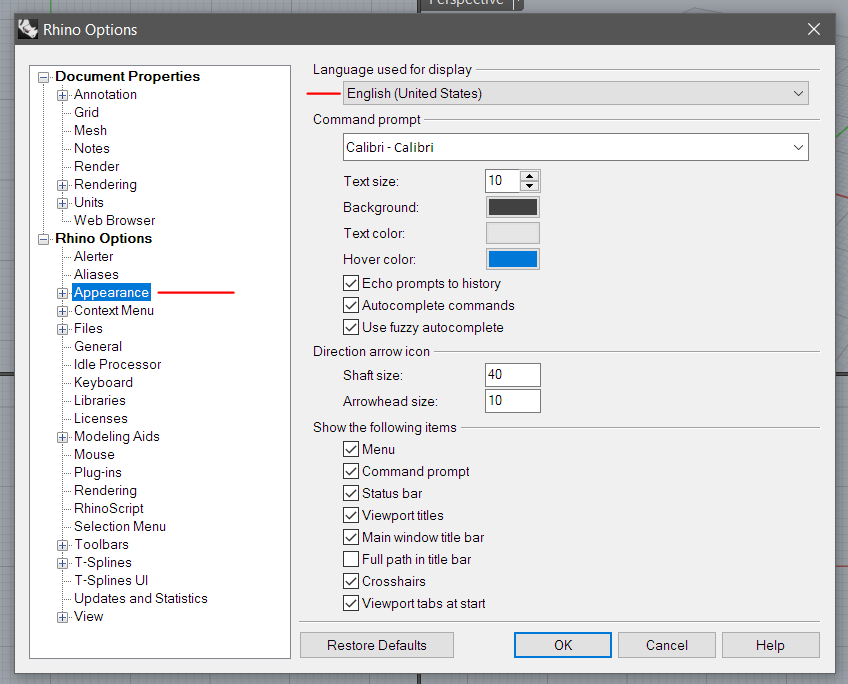Expand the Appearance tree node
Viewport: 848px width, 684px height.
click(x=63, y=293)
